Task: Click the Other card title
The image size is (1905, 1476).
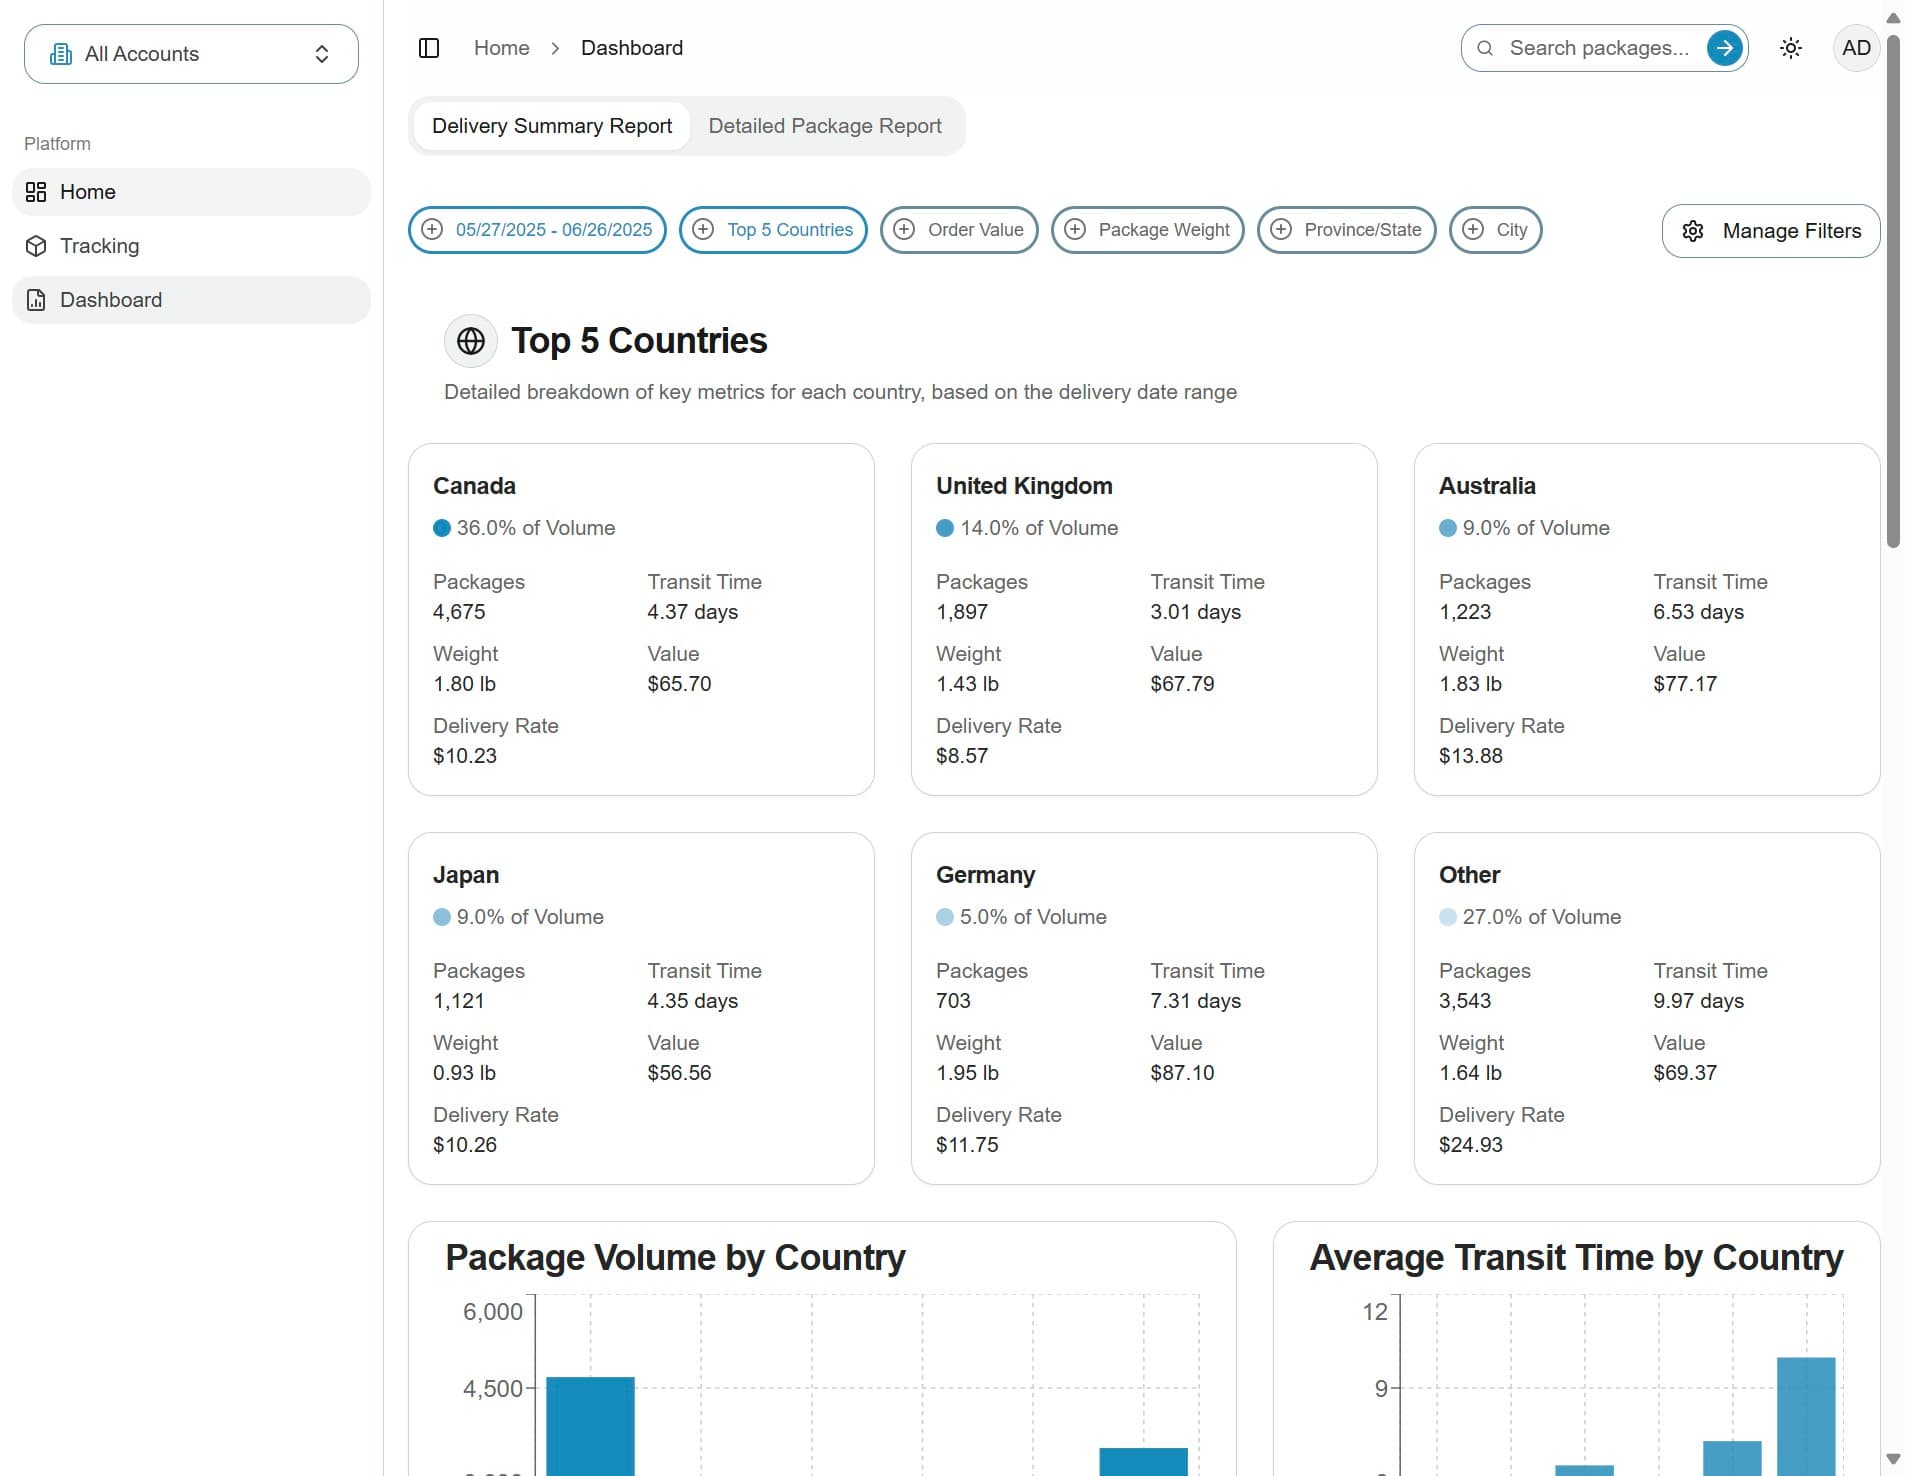Action: pos(1469,875)
